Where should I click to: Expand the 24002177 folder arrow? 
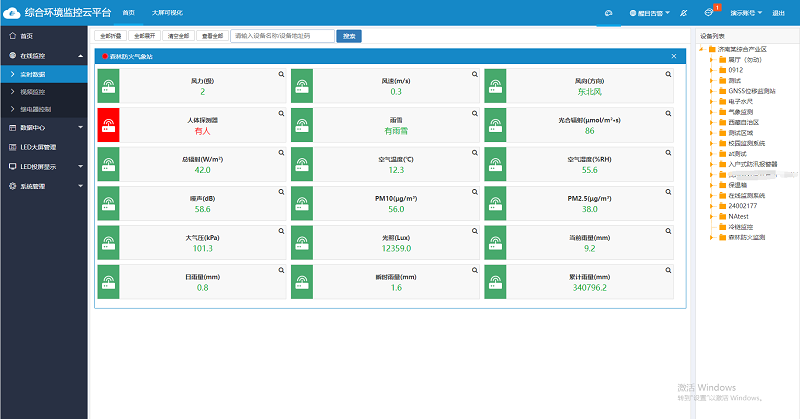click(x=712, y=206)
